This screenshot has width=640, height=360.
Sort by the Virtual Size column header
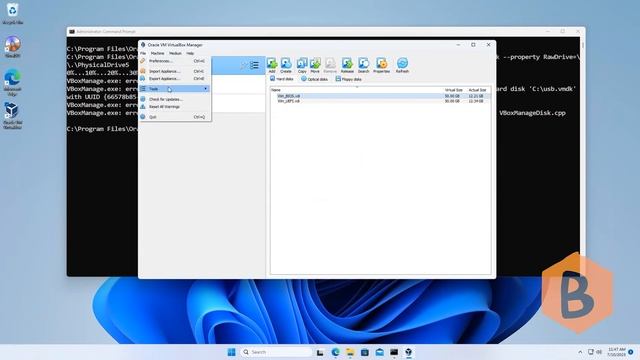(453, 90)
